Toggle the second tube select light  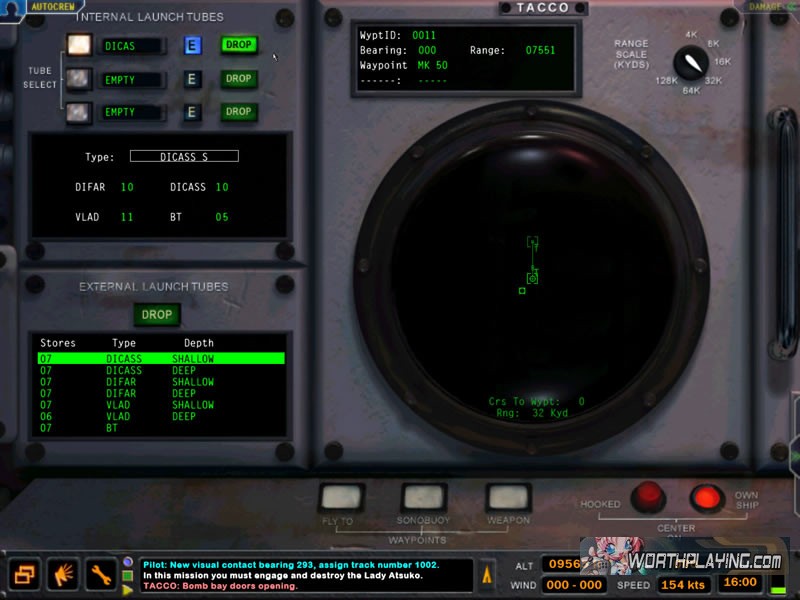coord(80,79)
